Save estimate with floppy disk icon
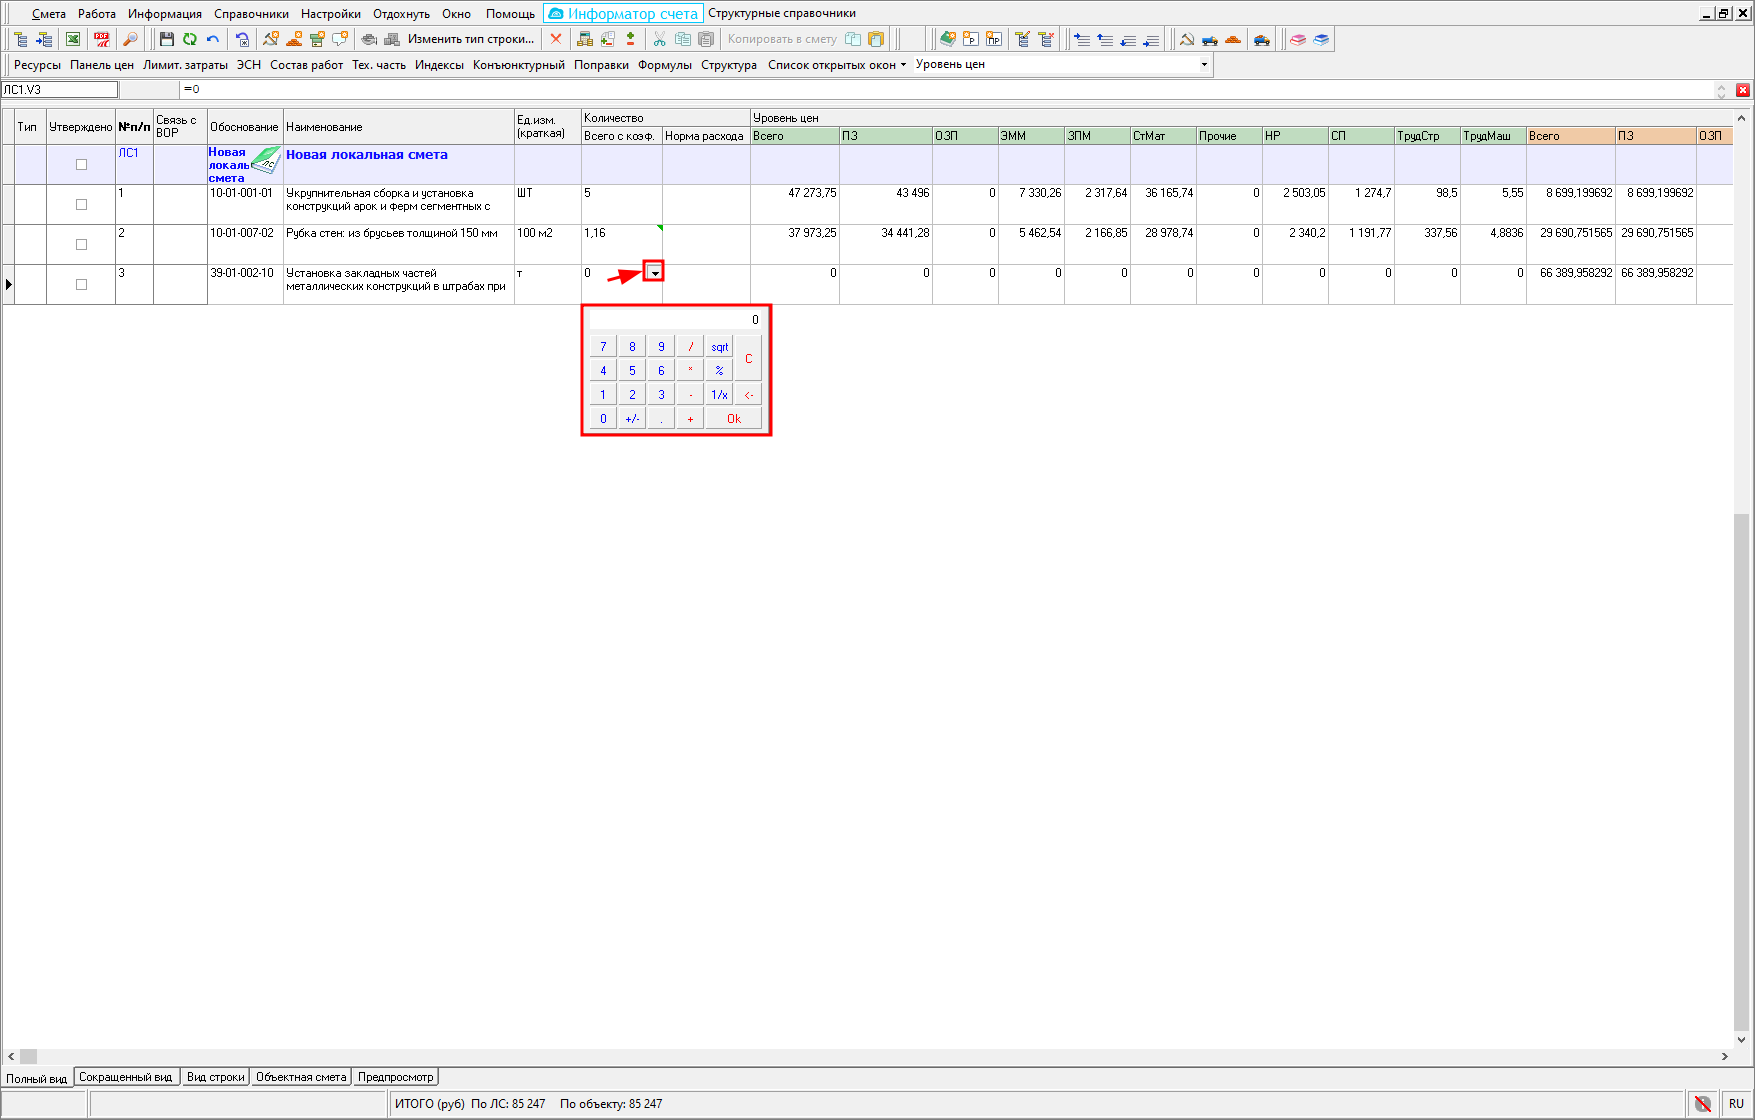The width and height of the screenshot is (1755, 1120). [167, 39]
